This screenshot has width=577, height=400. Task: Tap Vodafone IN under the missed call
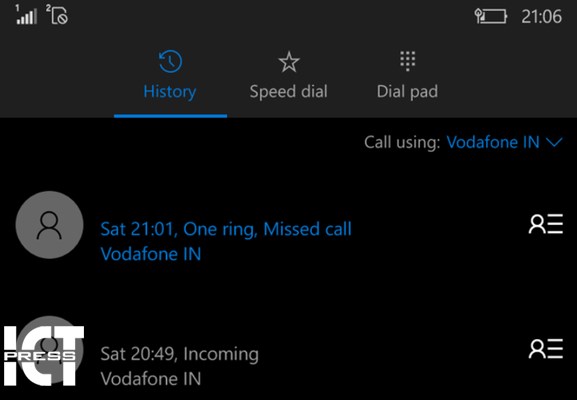(x=151, y=254)
